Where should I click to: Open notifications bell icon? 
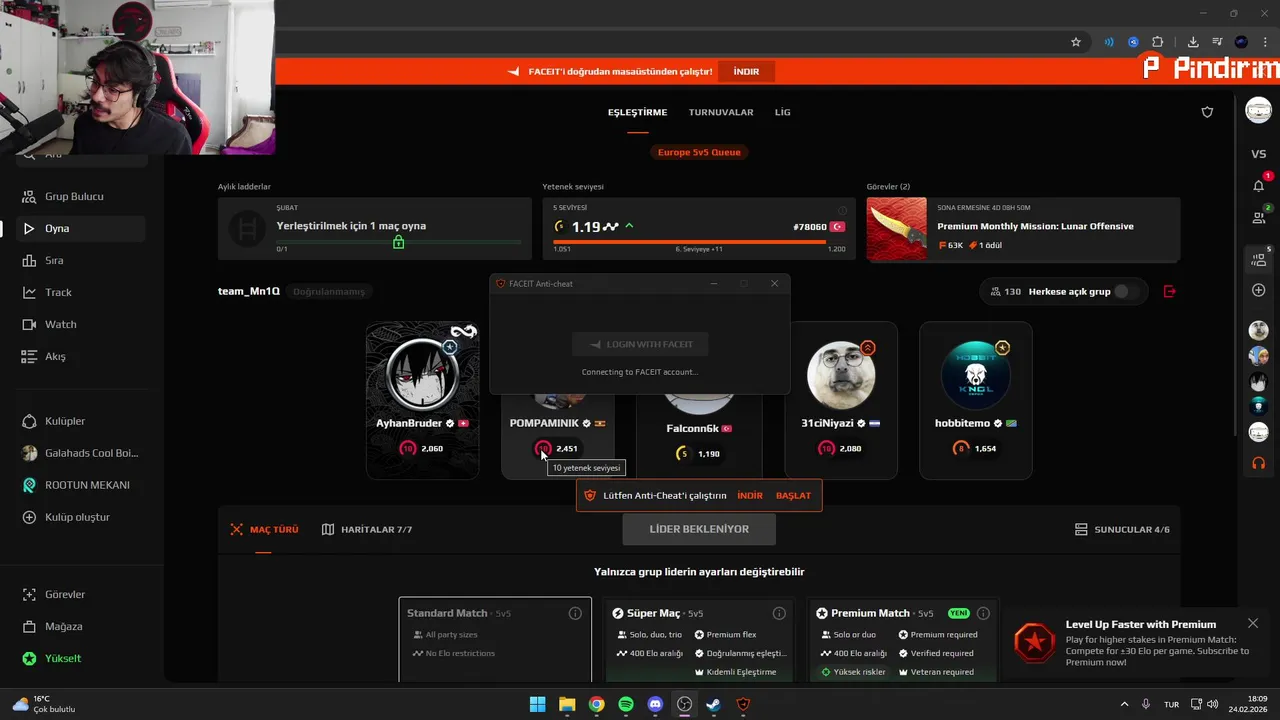pos(1258,185)
